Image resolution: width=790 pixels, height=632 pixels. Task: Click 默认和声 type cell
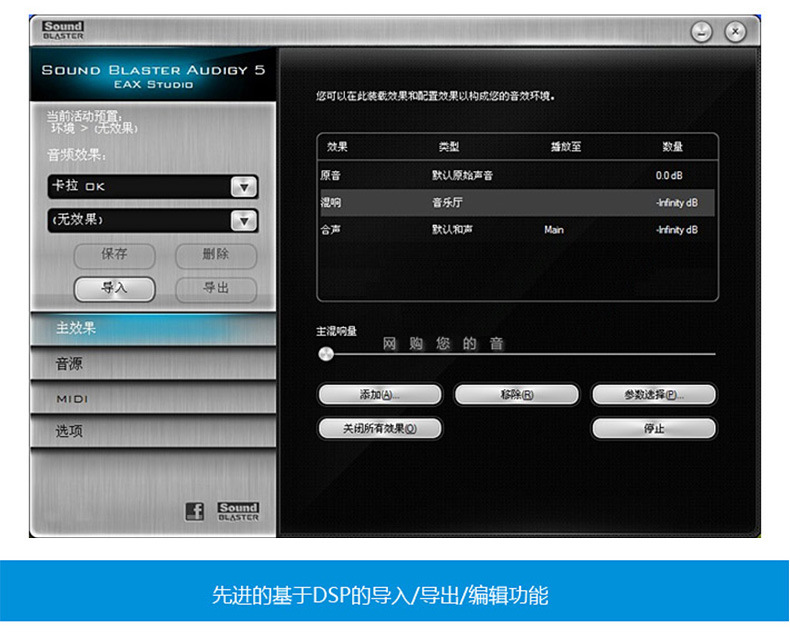point(452,230)
